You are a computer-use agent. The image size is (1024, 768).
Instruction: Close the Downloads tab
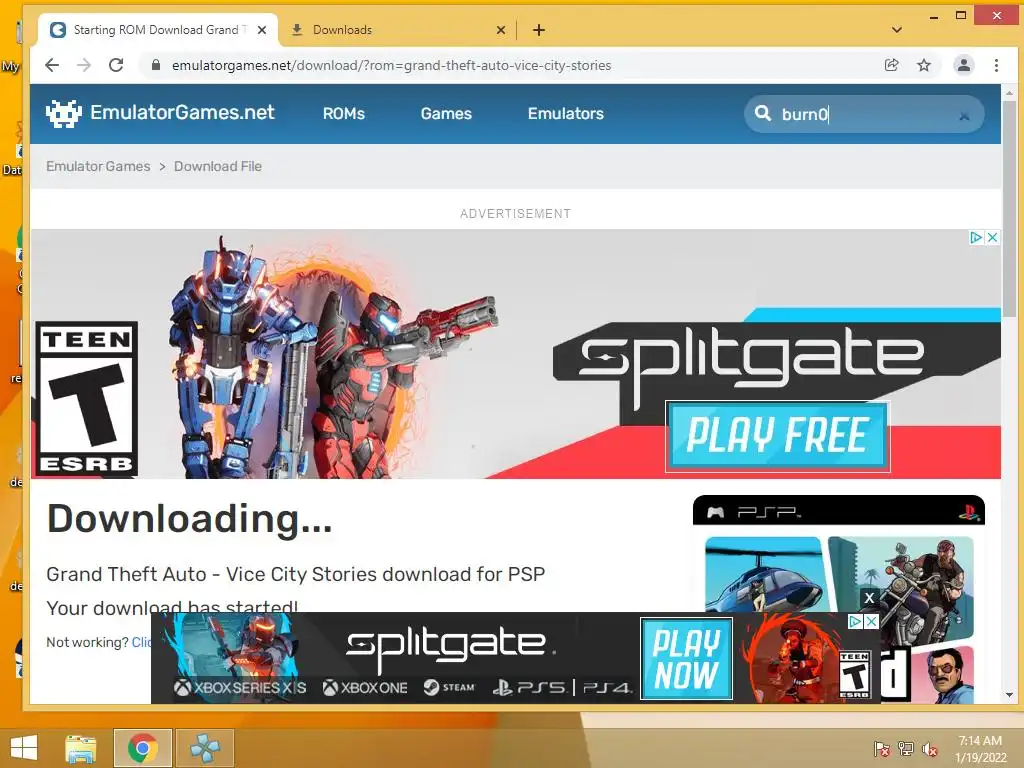501,30
